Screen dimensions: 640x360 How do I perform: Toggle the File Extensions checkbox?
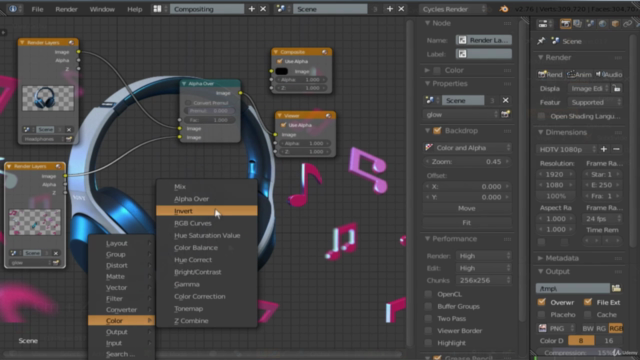[588, 302]
